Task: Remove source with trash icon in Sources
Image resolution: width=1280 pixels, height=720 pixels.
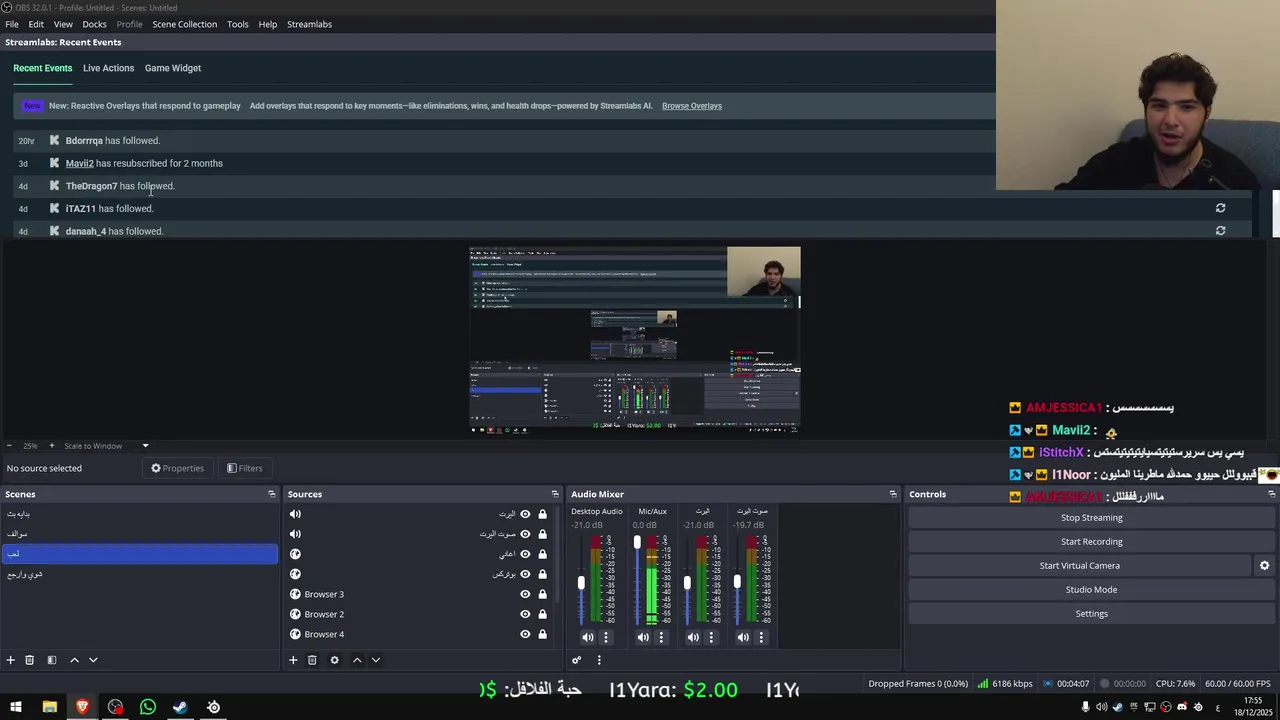Action: point(312,660)
